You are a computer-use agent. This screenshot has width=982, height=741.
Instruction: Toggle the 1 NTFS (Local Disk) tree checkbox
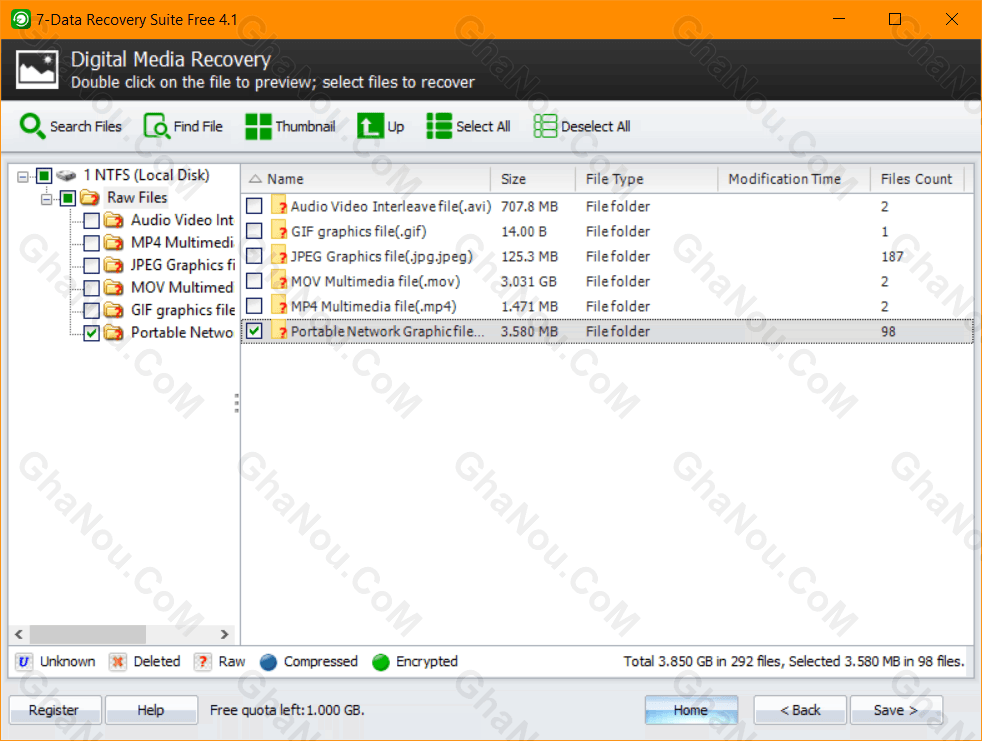tap(44, 175)
